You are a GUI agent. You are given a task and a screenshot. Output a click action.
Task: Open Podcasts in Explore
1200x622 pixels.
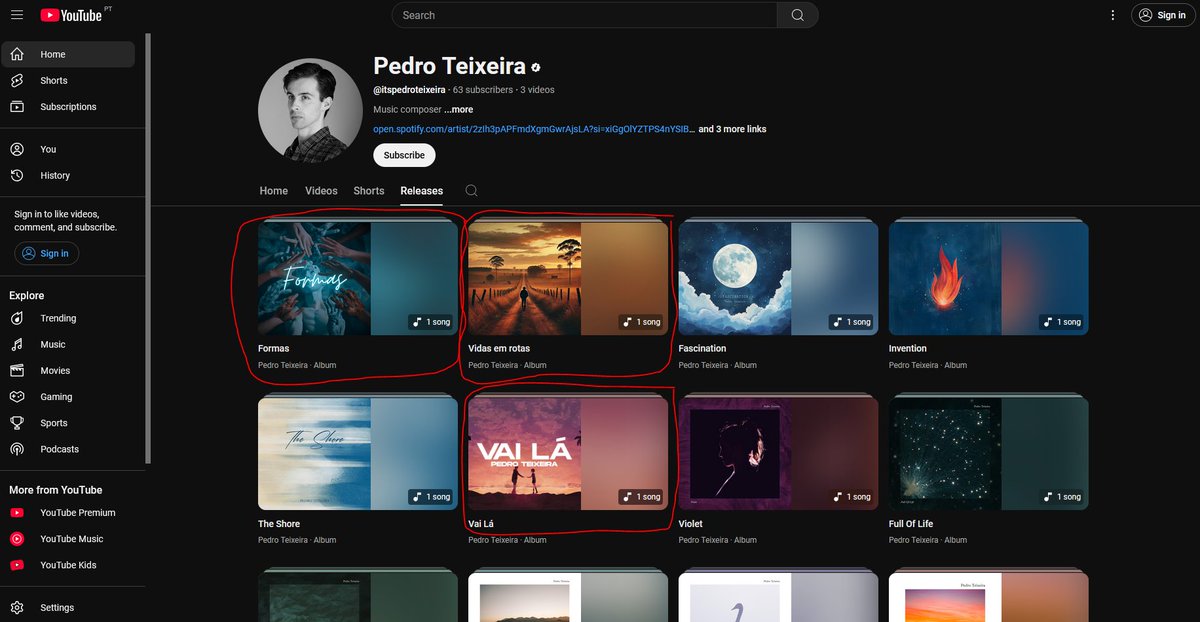pyautogui.click(x=69, y=449)
